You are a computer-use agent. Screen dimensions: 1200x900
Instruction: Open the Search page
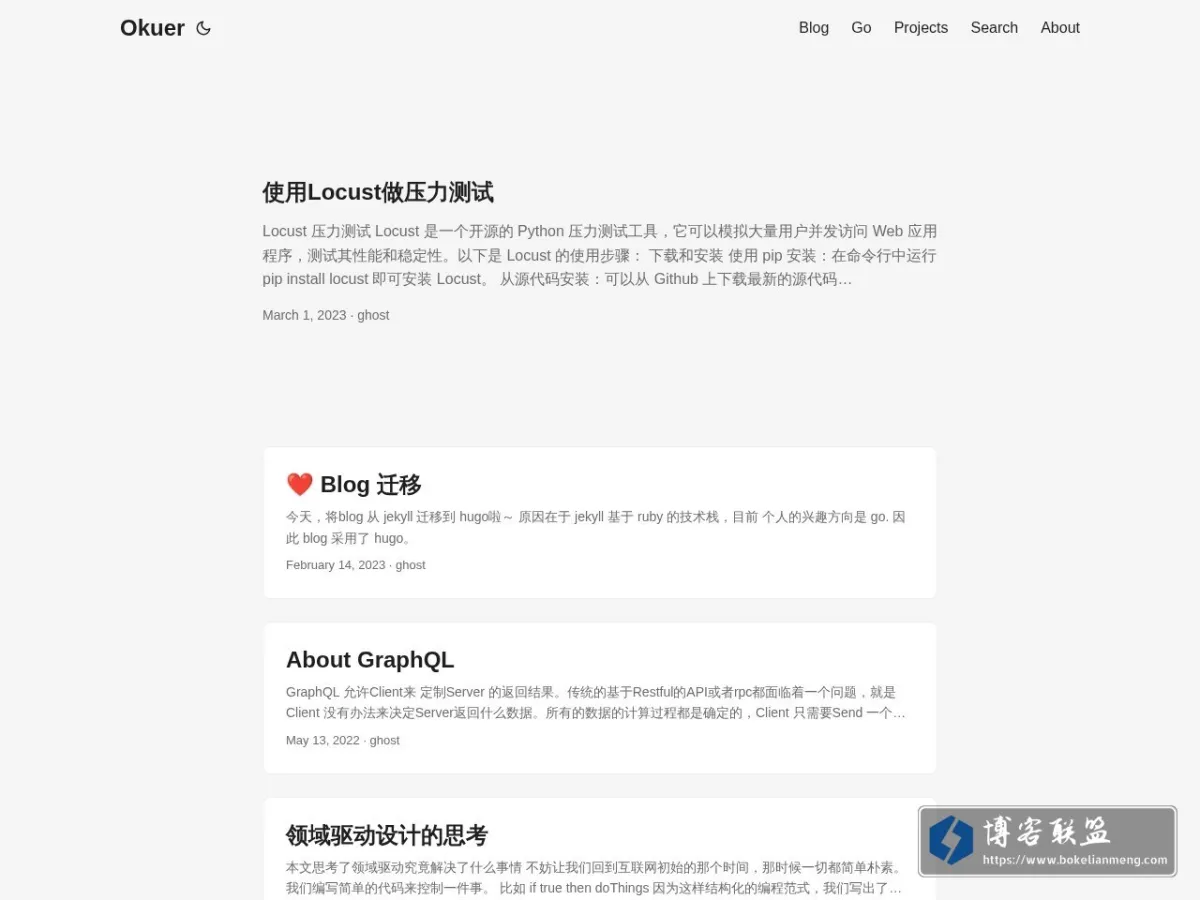[x=993, y=28]
